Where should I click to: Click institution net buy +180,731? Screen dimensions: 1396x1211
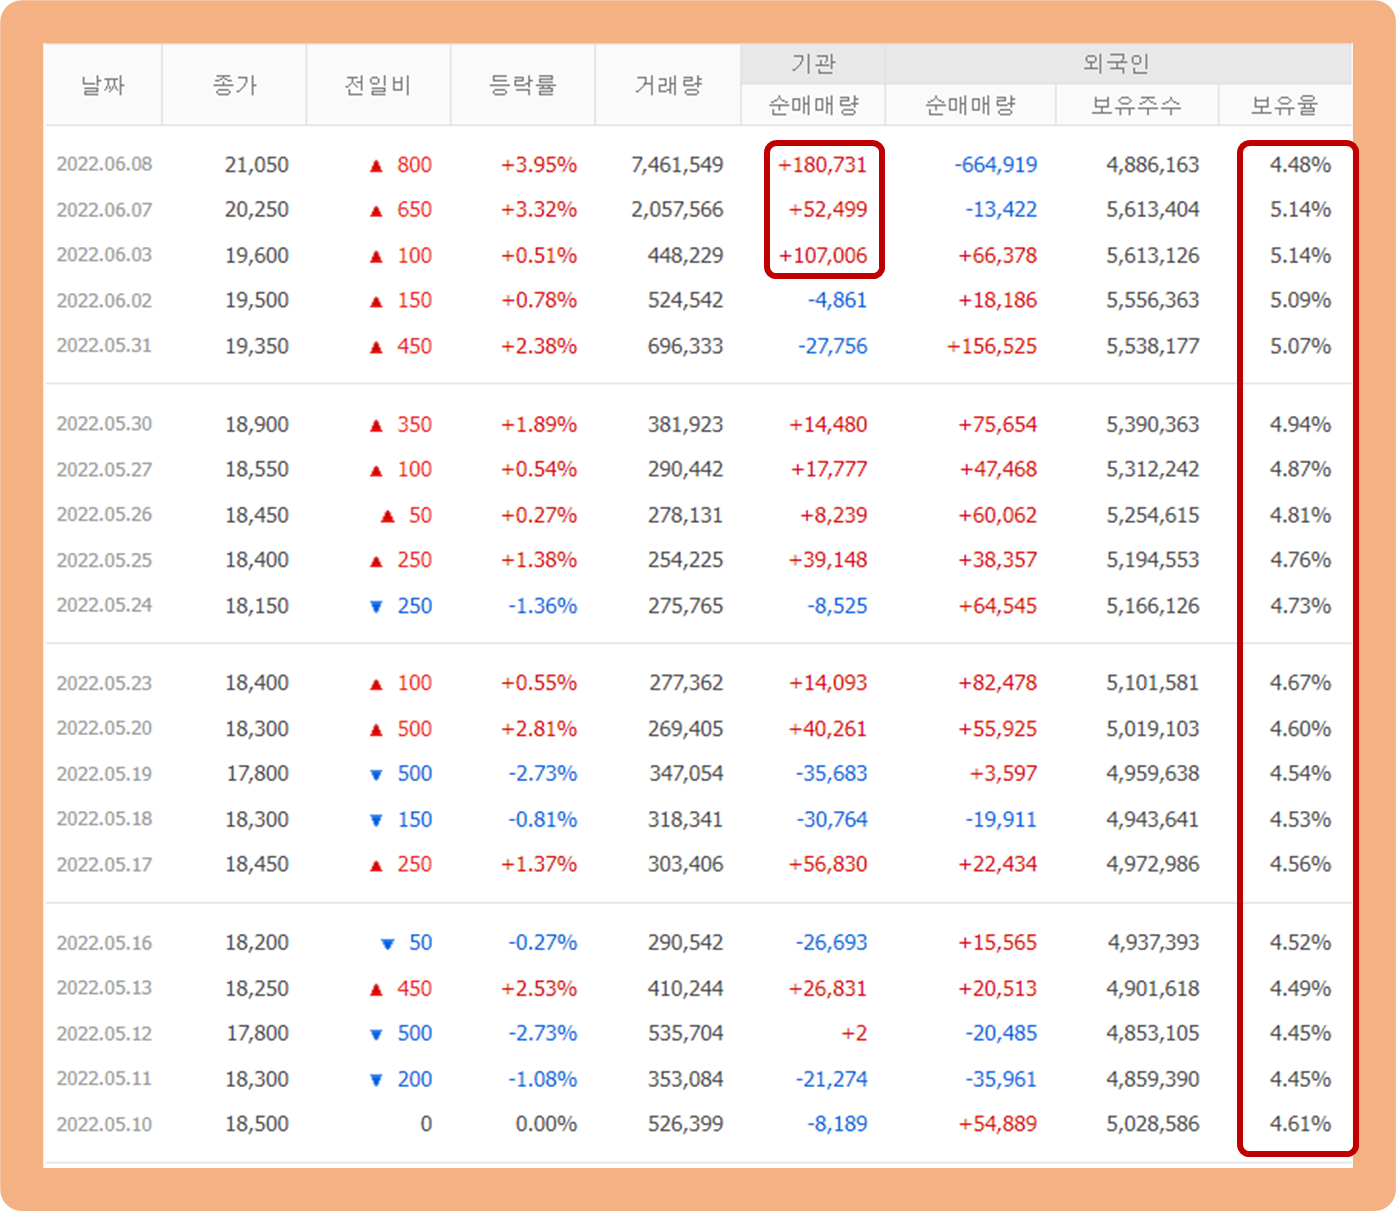[x=822, y=164]
